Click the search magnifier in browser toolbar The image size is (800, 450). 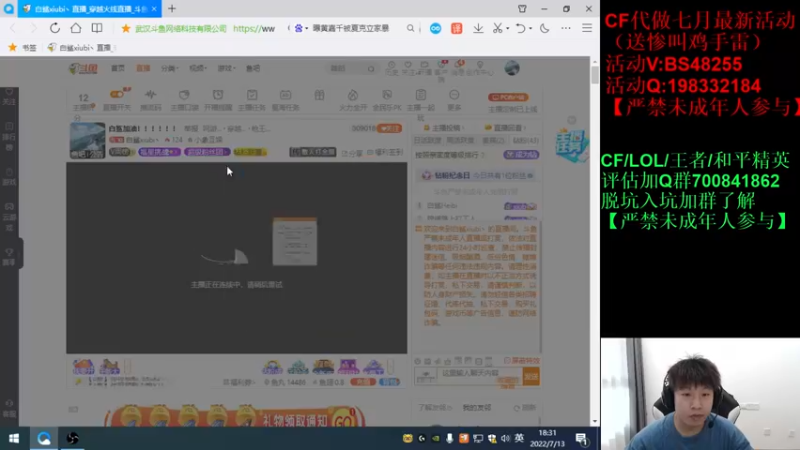coord(410,29)
